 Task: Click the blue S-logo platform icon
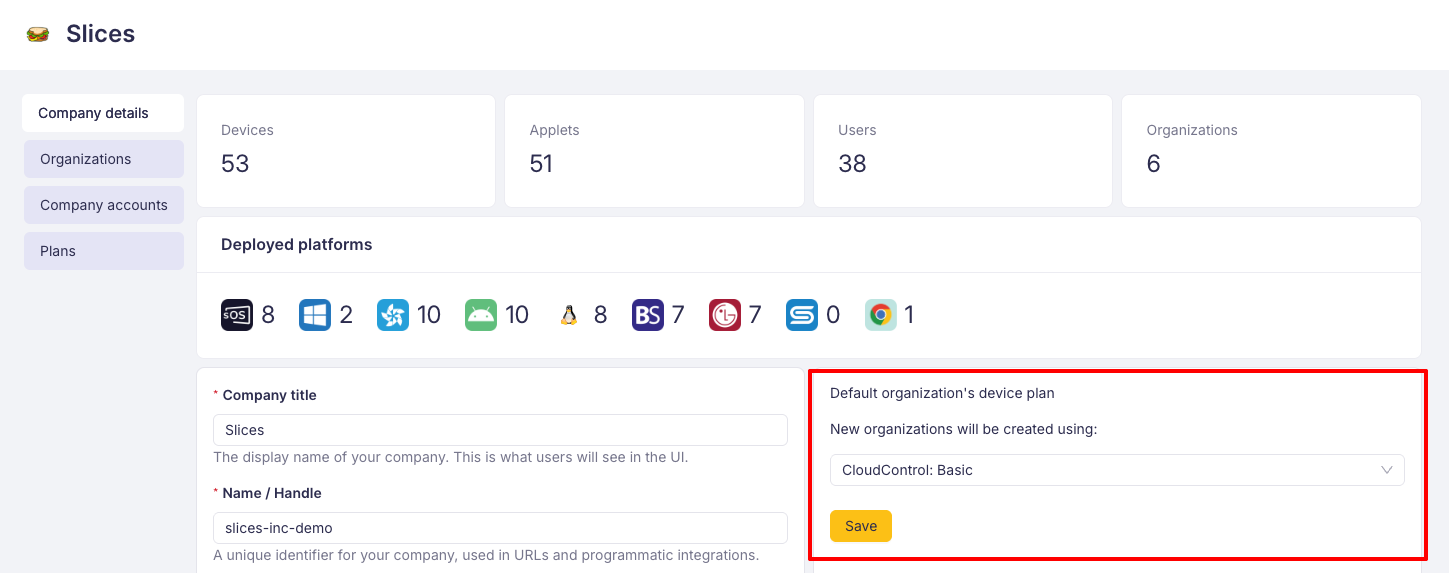[802, 315]
